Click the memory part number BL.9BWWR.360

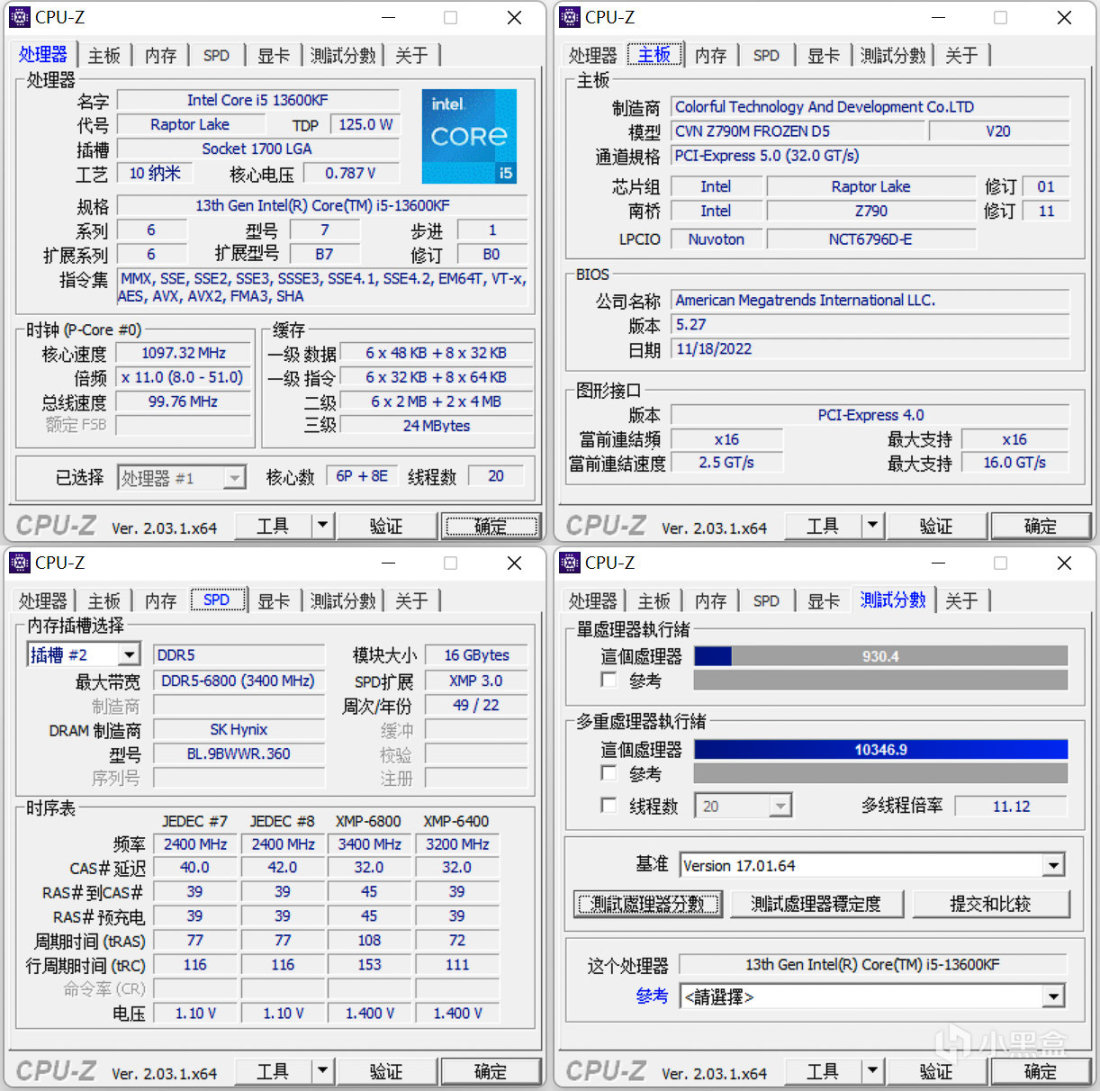coord(239,754)
